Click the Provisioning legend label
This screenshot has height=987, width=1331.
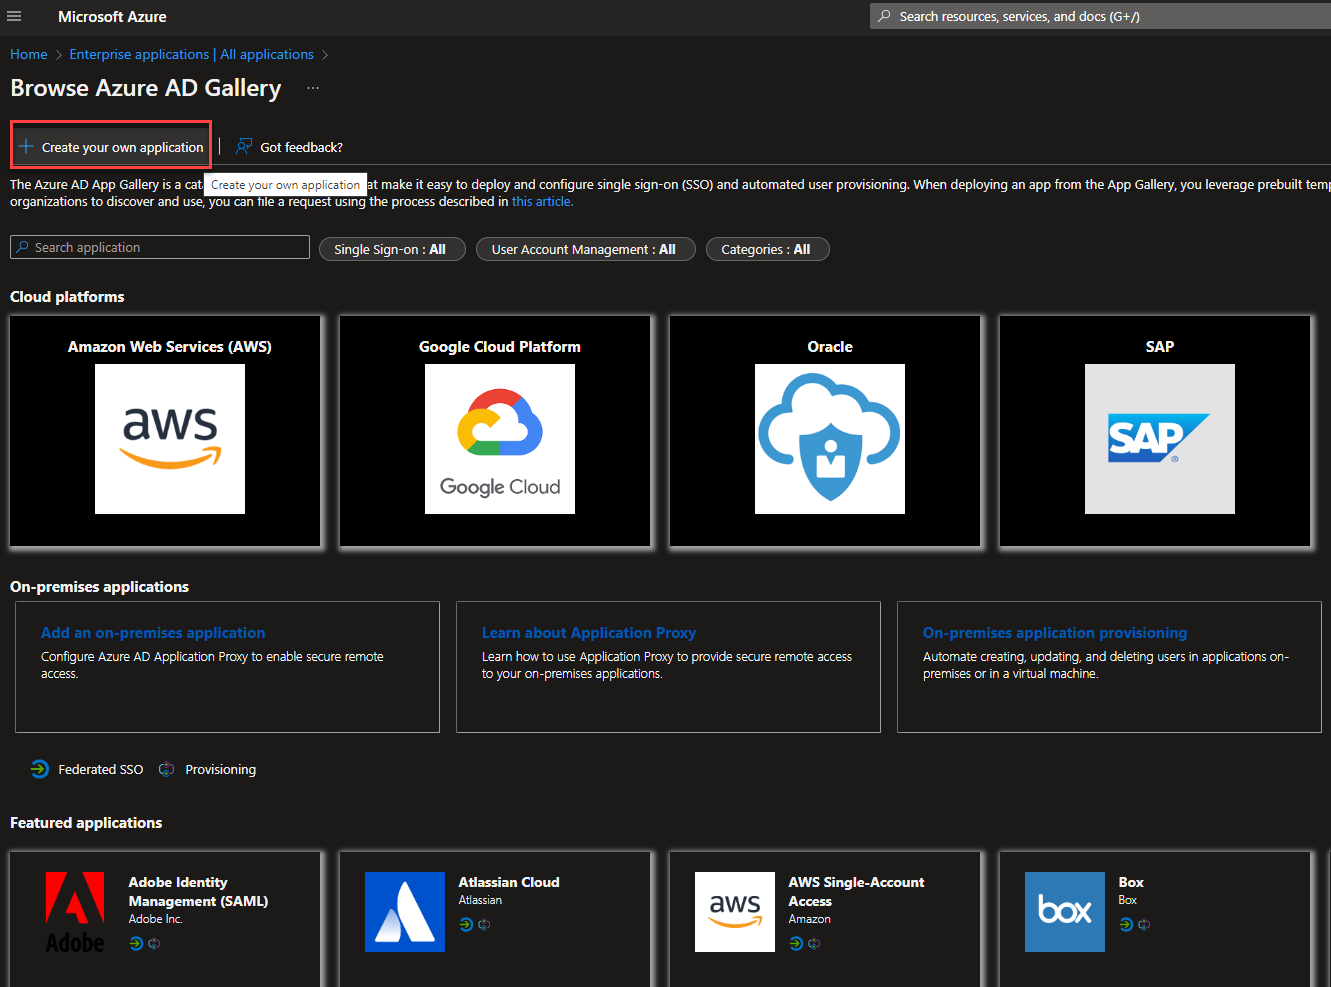[221, 769]
